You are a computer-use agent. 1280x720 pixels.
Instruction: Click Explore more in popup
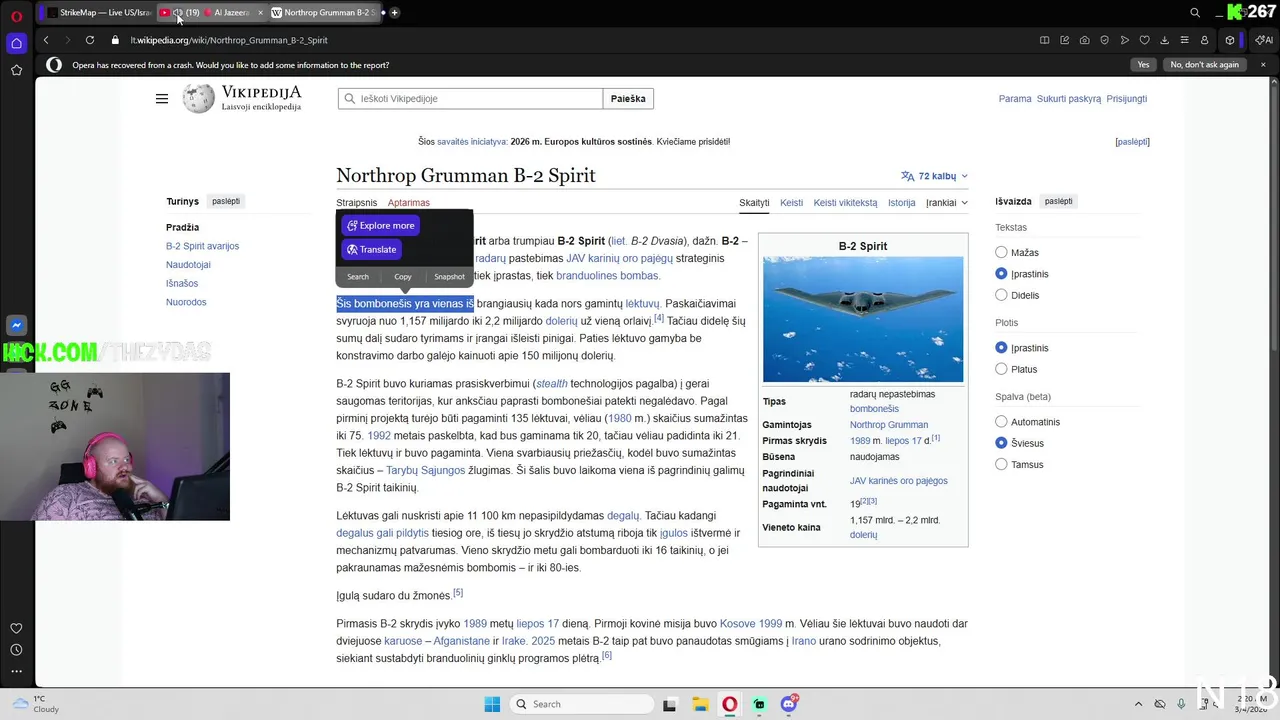click(x=380, y=226)
